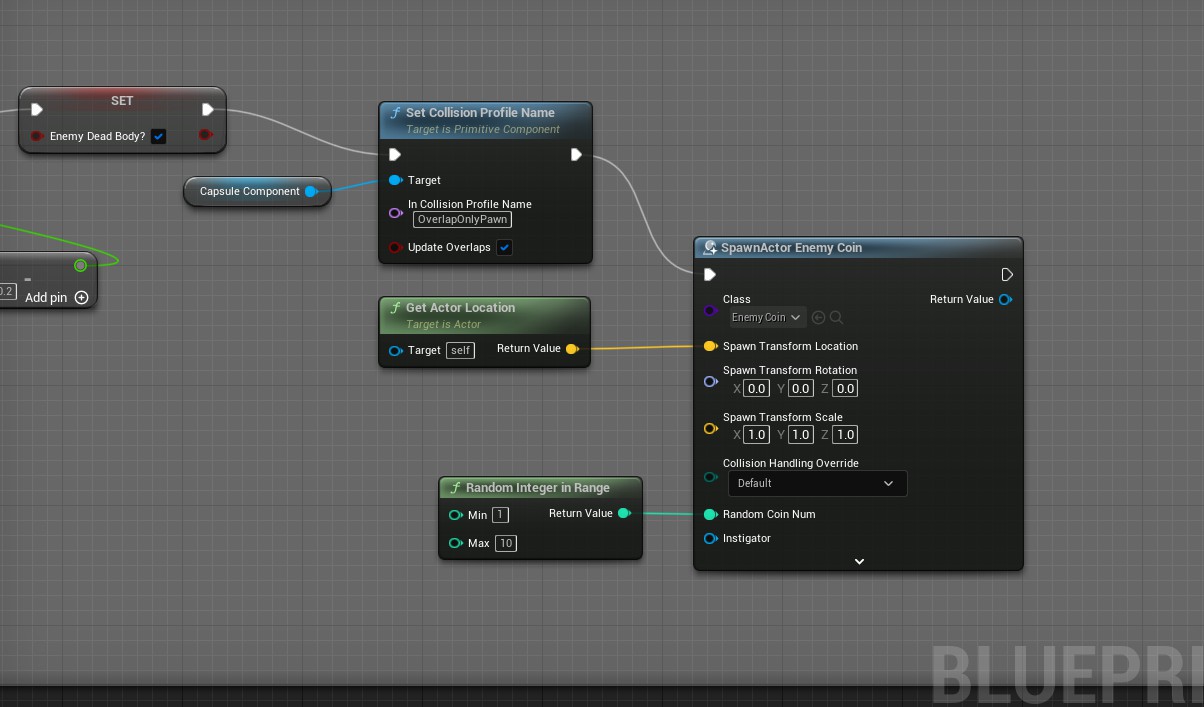
Task: Click the SpawnActor Return Value output pin
Action: (x=1005, y=299)
